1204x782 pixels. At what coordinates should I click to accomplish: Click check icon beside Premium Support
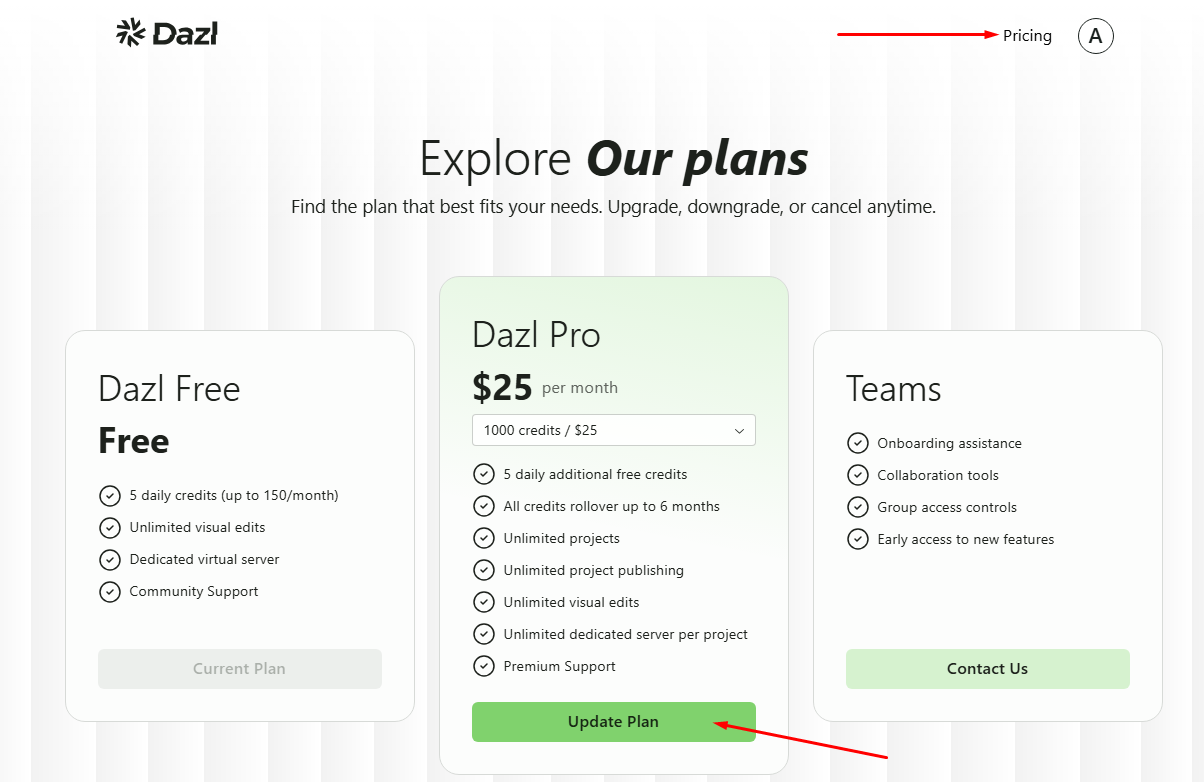pyautogui.click(x=484, y=666)
